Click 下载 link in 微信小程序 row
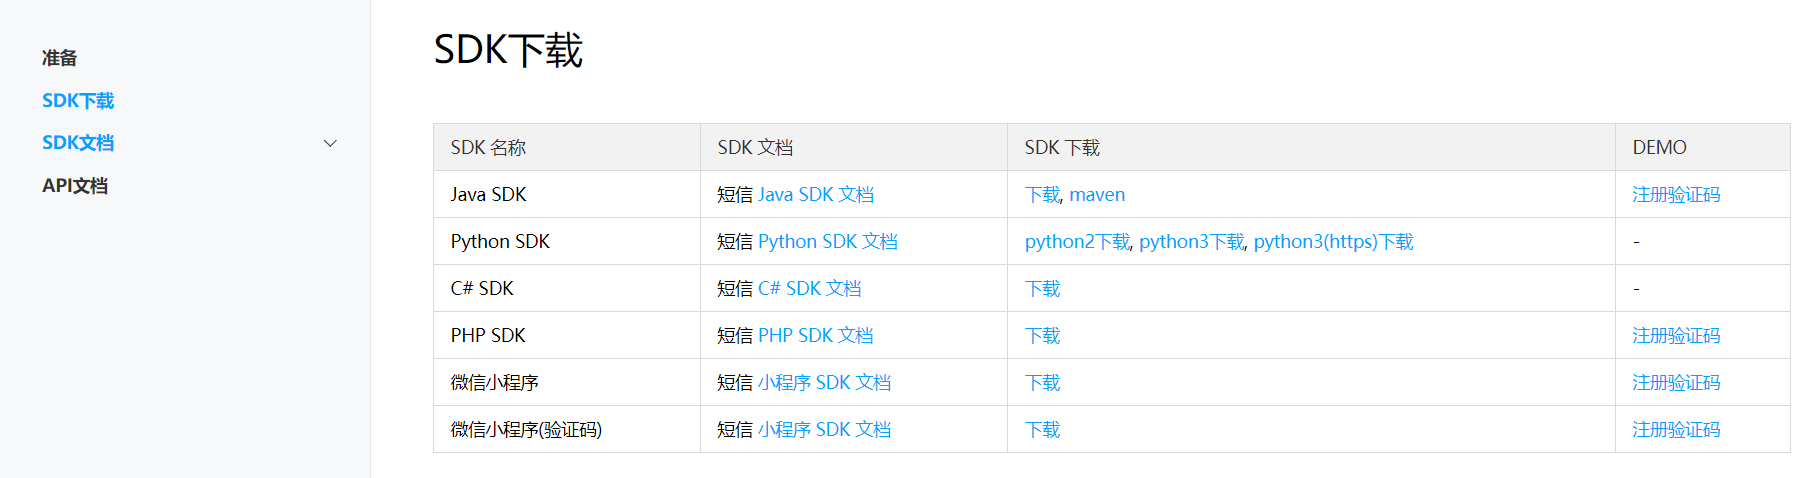The height and width of the screenshot is (478, 1800). (1042, 382)
